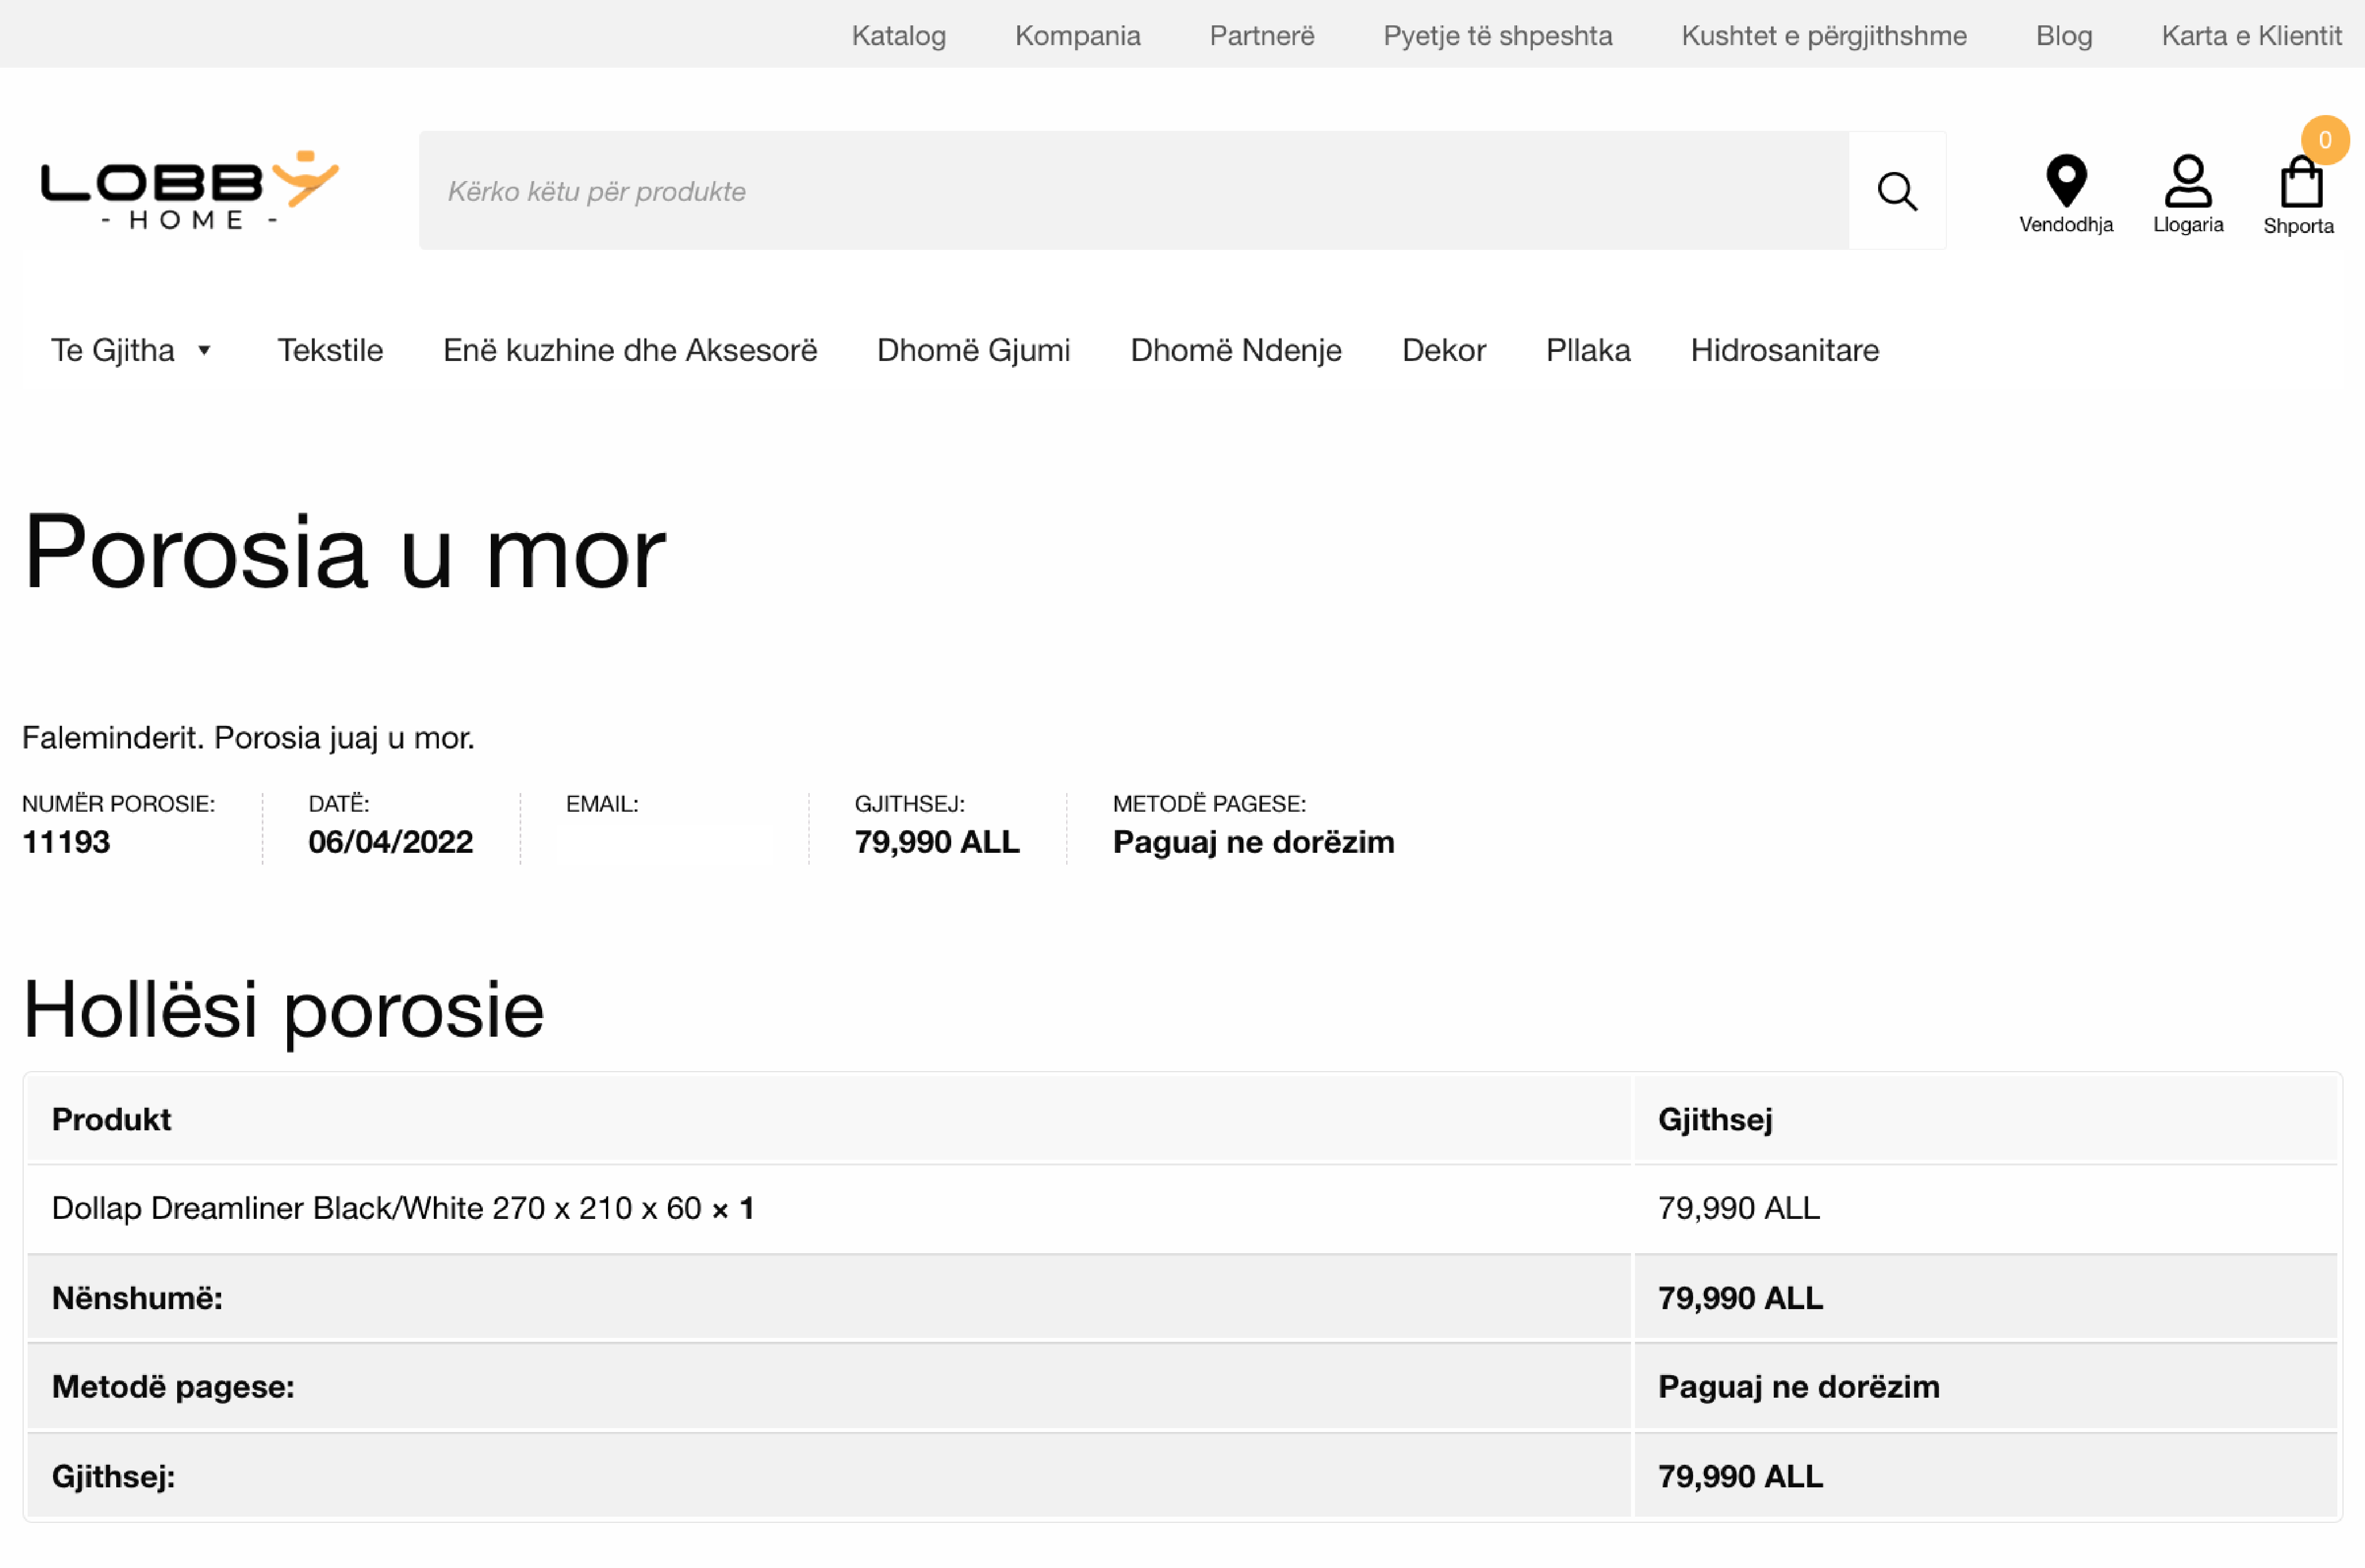Open Pyetje të shpeshta link

1497,35
